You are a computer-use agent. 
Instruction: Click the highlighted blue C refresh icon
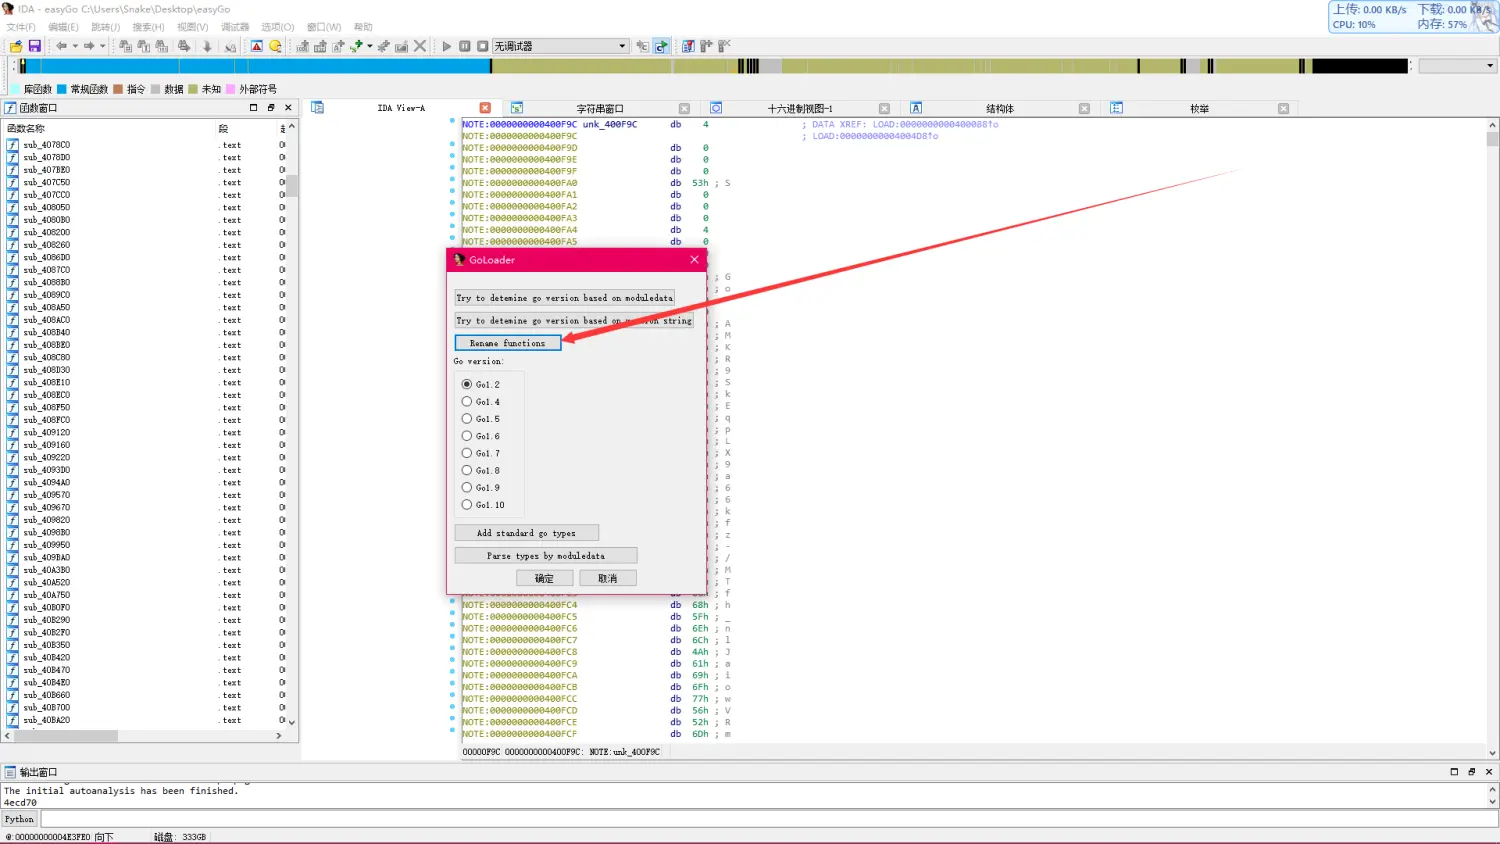click(661, 46)
